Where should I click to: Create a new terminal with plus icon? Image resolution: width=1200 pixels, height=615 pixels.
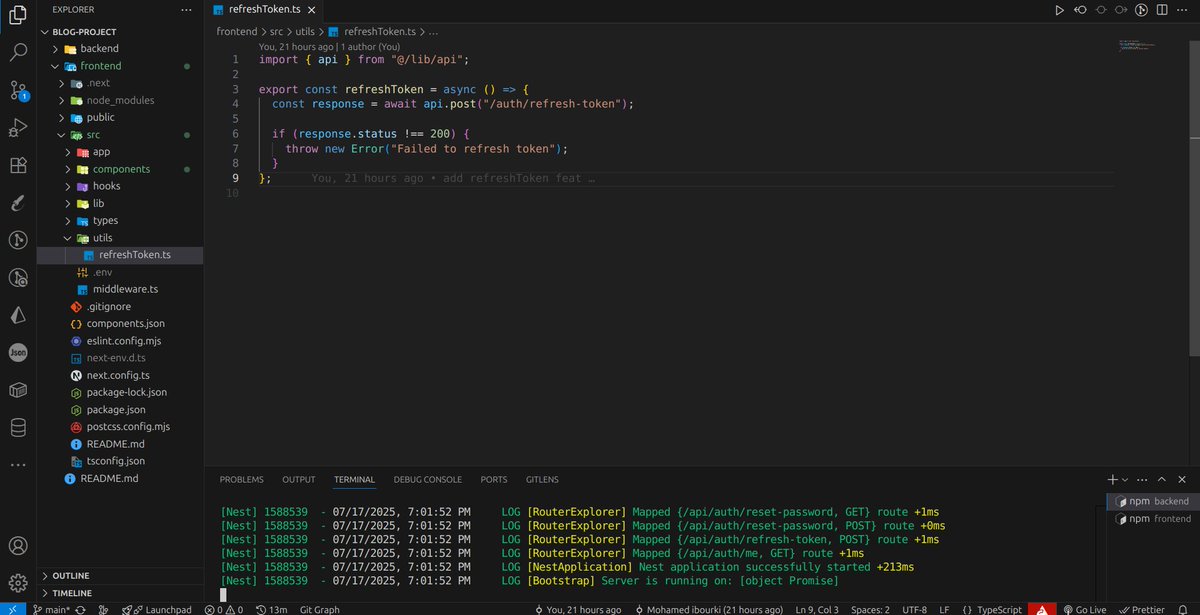(x=1112, y=480)
